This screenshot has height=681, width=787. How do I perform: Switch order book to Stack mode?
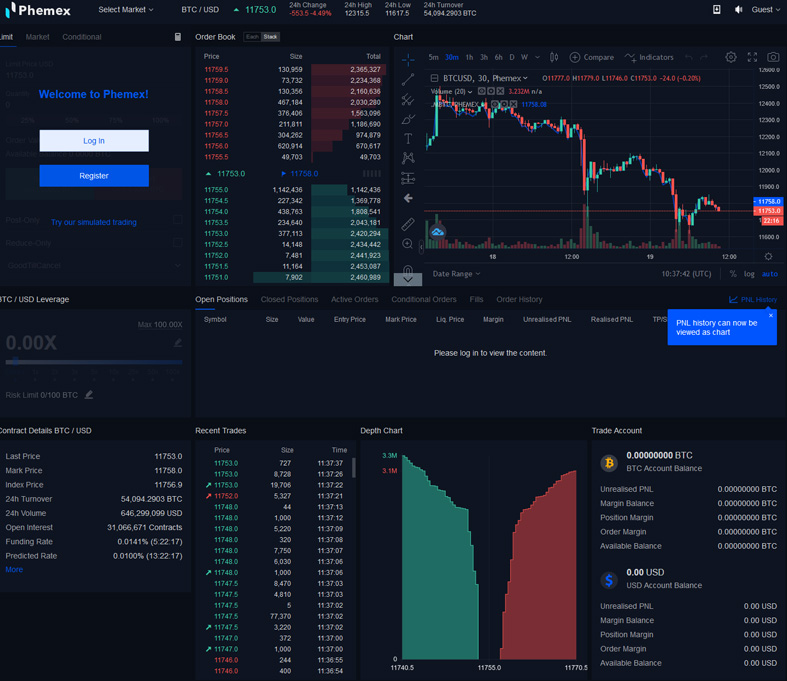click(x=271, y=37)
